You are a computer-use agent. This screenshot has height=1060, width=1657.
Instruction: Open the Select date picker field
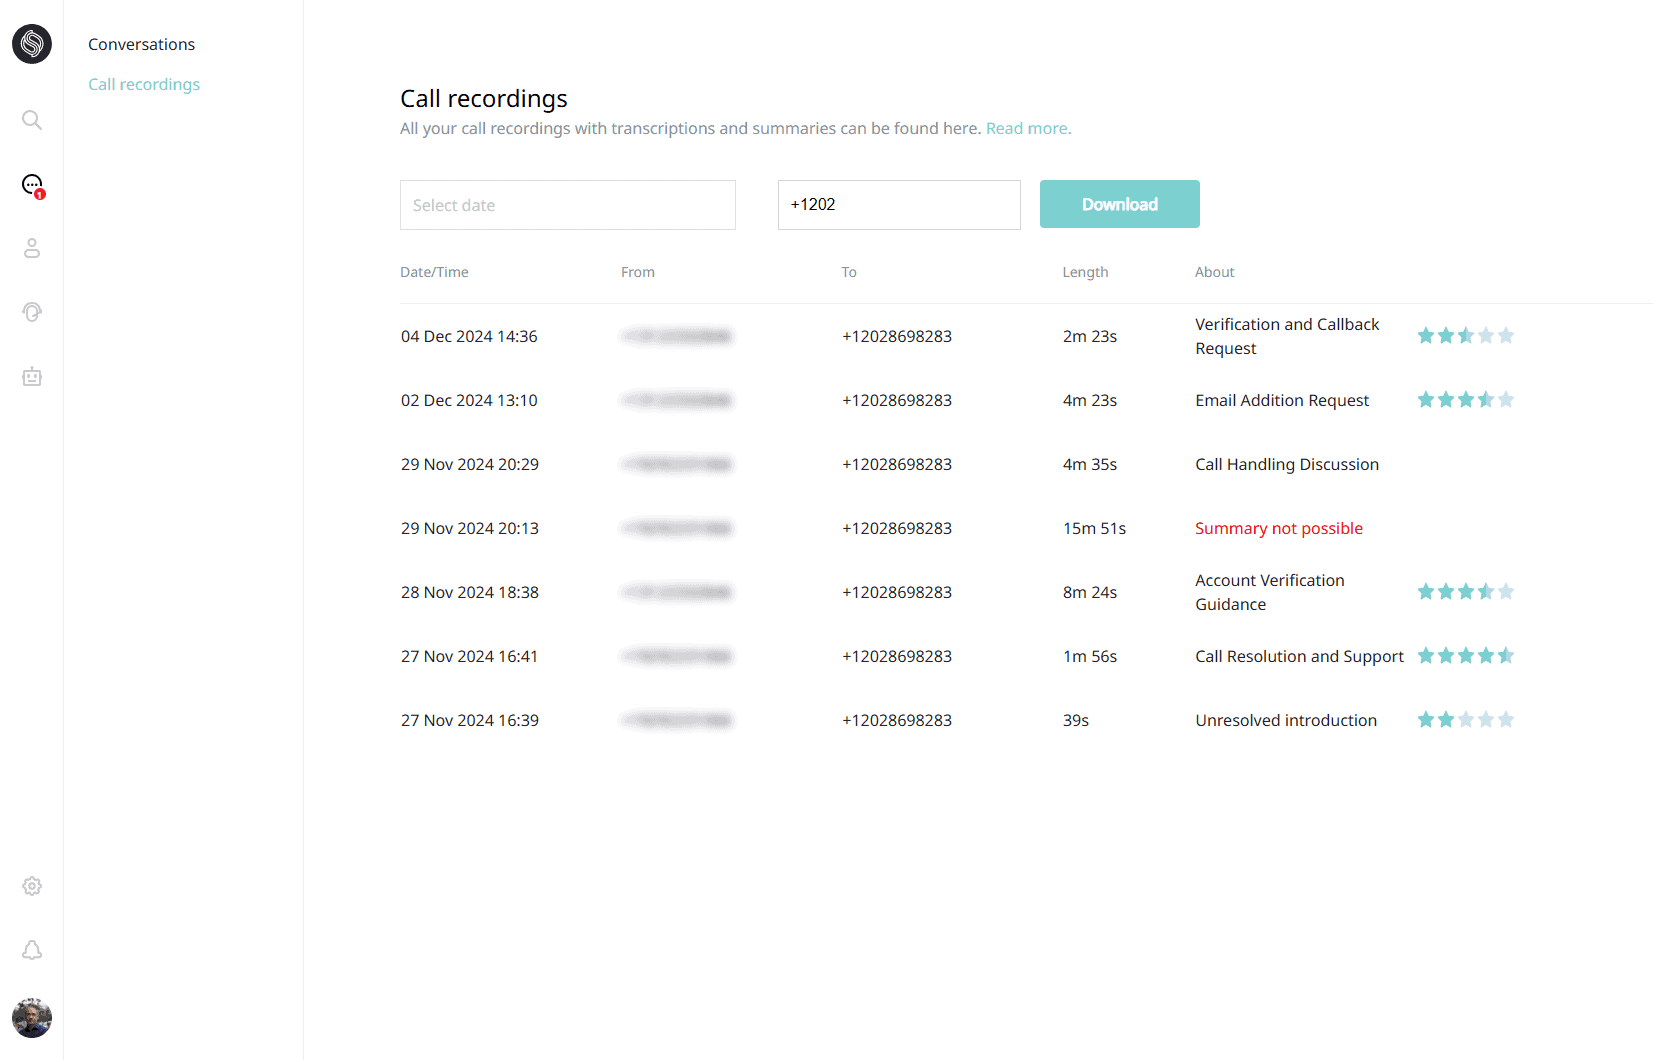tap(567, 205)
